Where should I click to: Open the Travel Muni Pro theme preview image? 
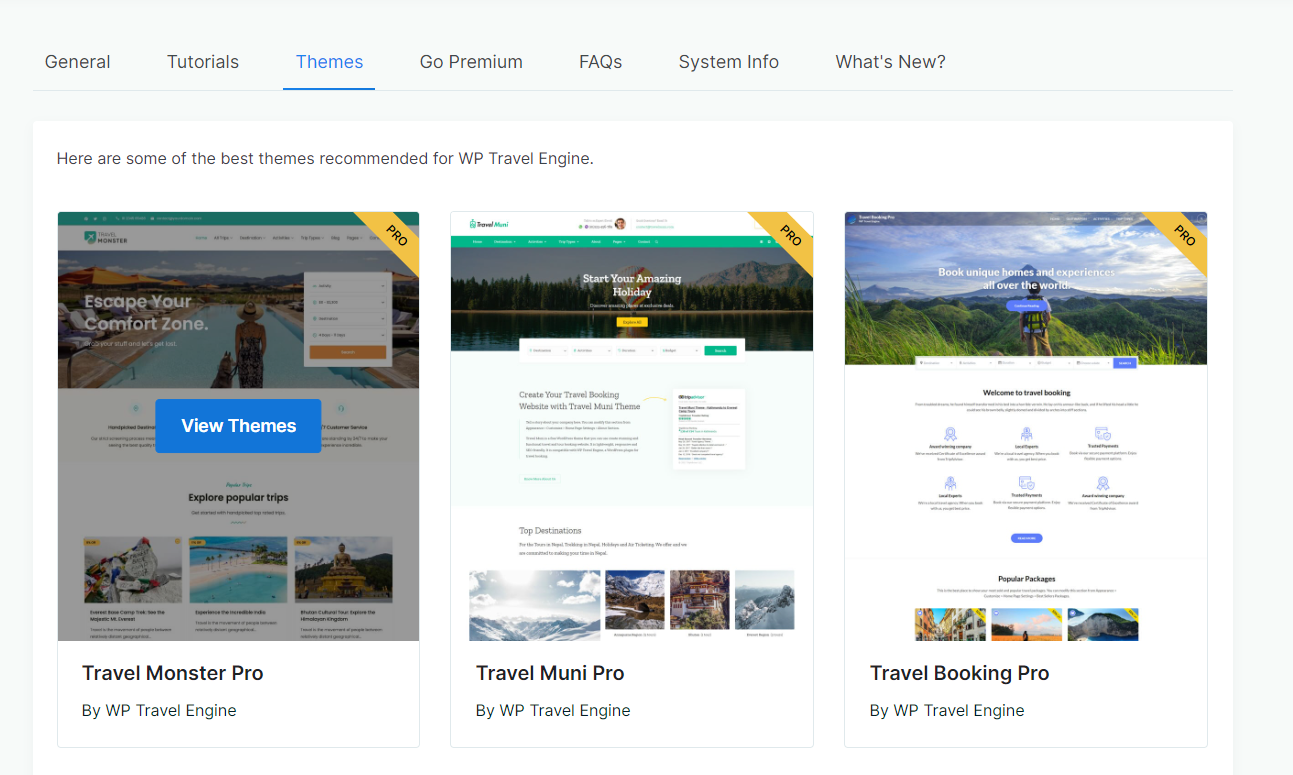[632, 426]
